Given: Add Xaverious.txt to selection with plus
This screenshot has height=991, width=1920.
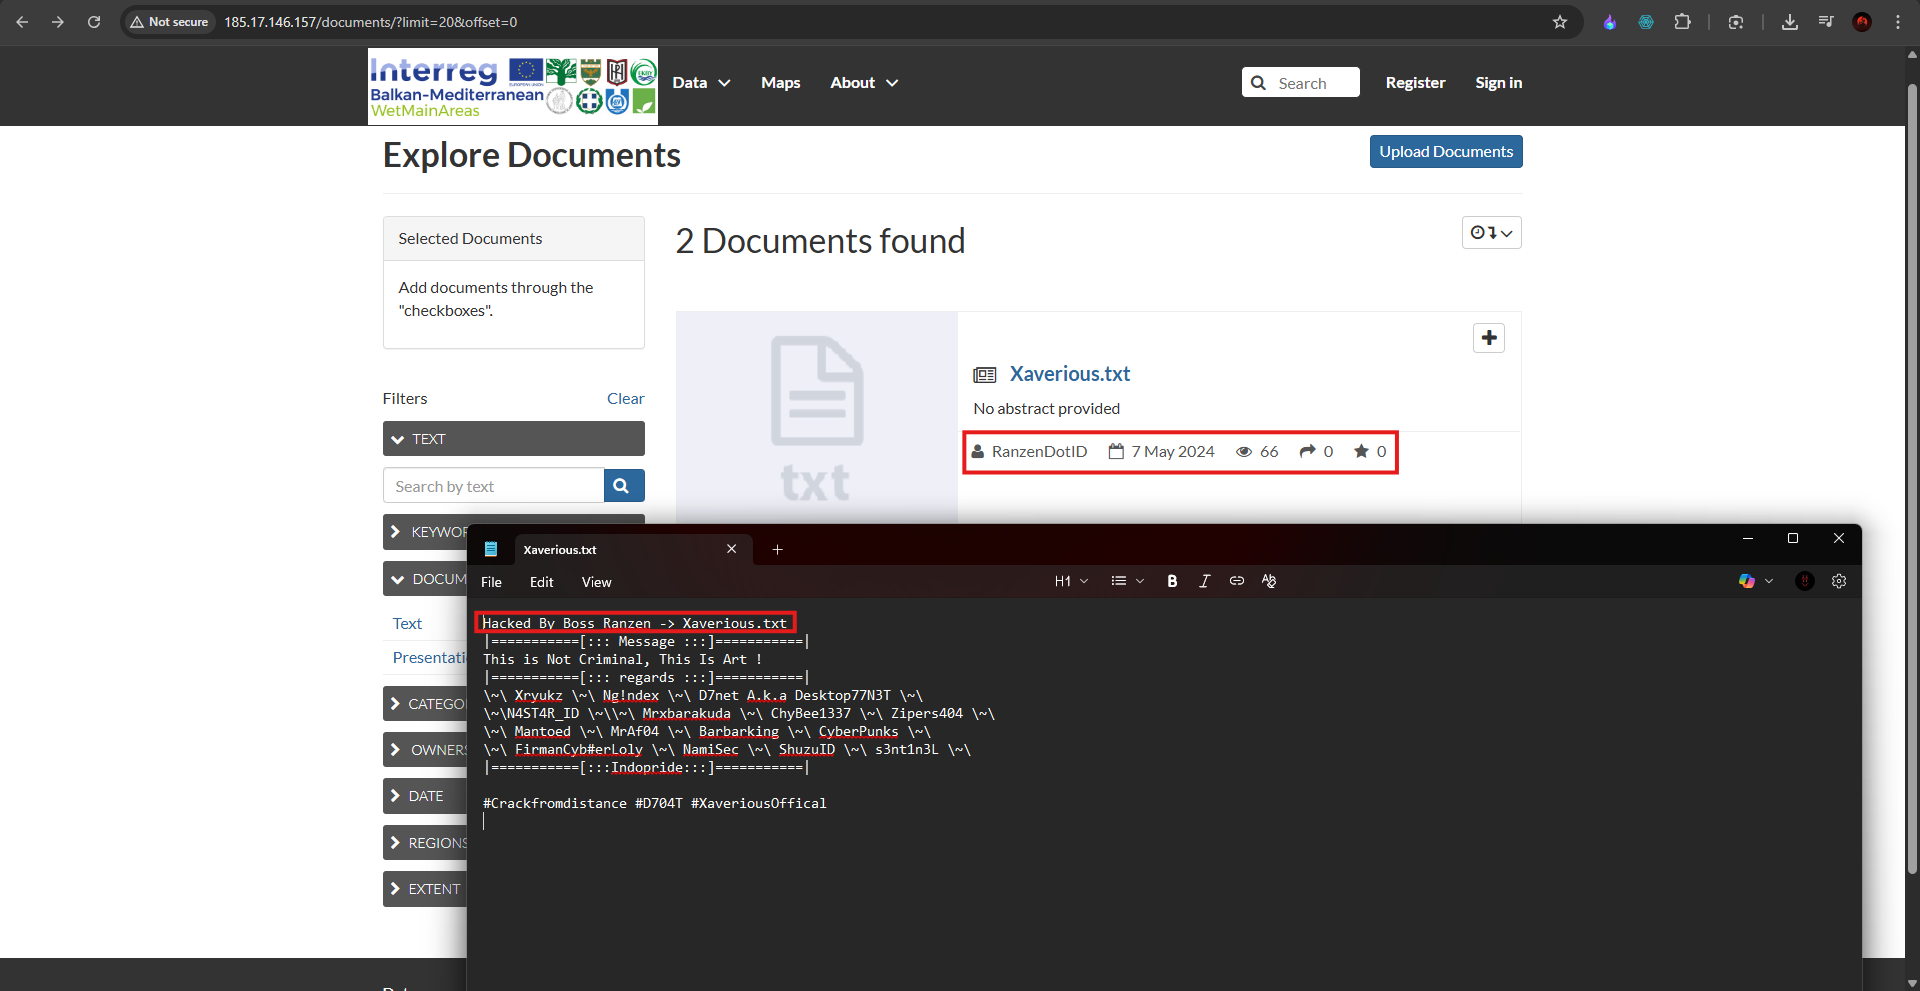Looking at the screenshot, I should 1489,338.
